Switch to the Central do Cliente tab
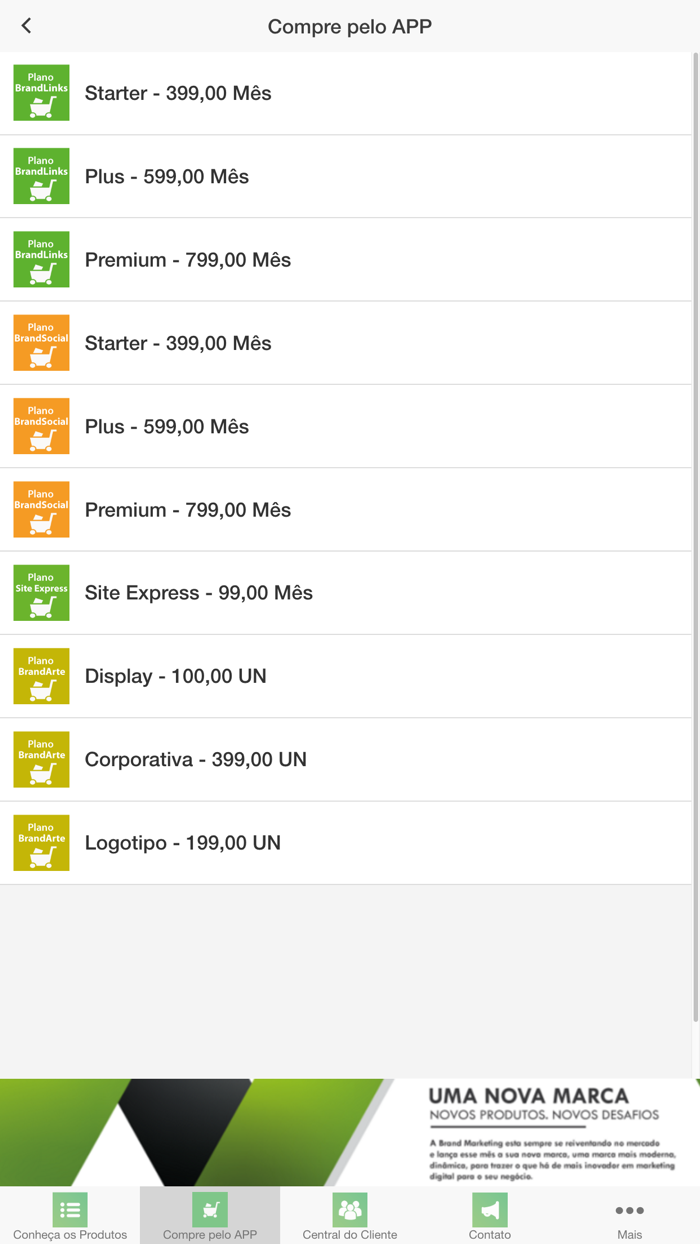The height and width of the screenshot is (1244, 700). (x=350, y=1216)
